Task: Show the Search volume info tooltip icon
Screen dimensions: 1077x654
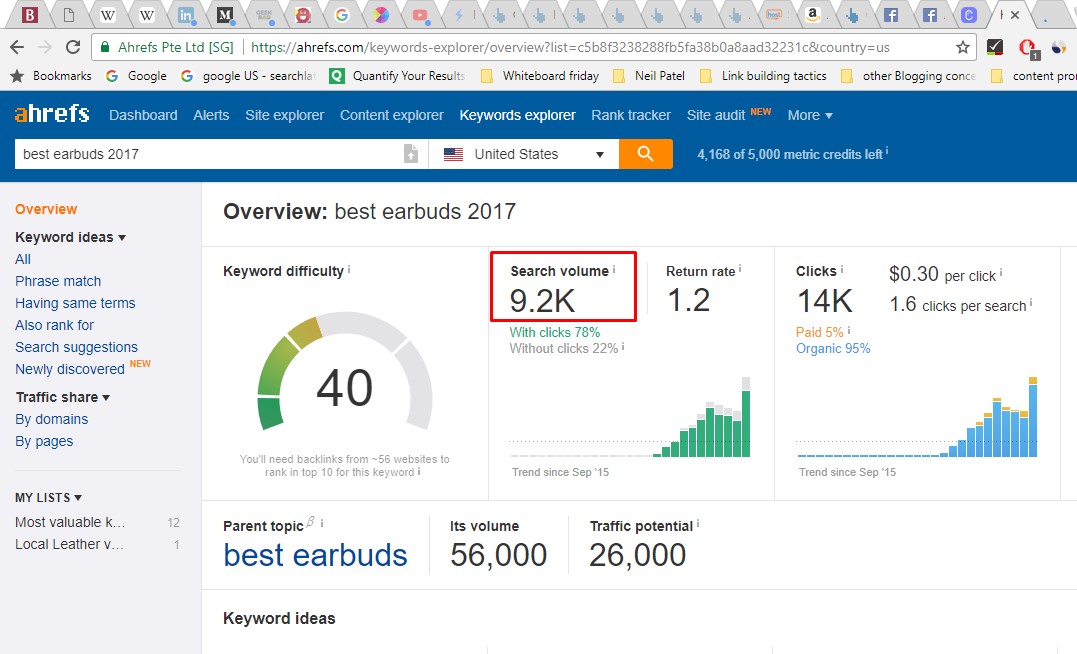Action: [x=614, y=269]
